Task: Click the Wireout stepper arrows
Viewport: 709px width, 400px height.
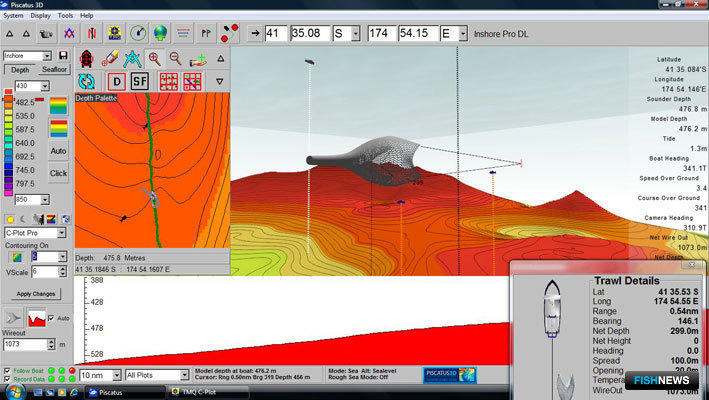Action: coord(51,344)
